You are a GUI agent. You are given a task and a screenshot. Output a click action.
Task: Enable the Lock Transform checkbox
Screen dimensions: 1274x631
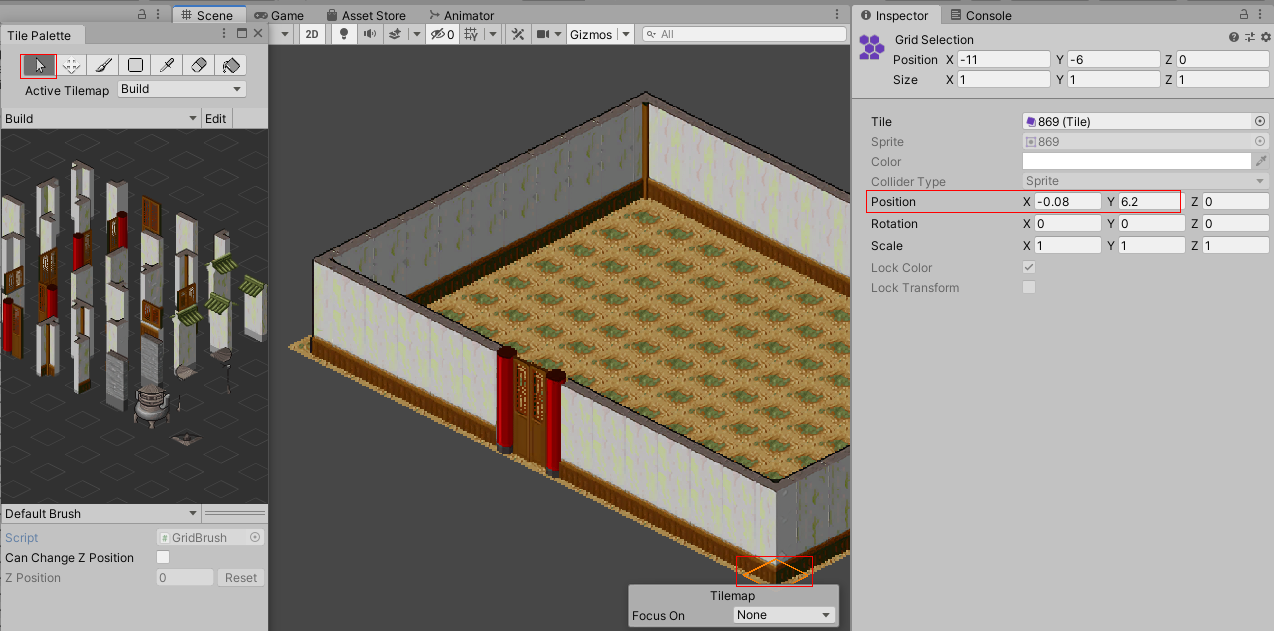(1029, 287)
